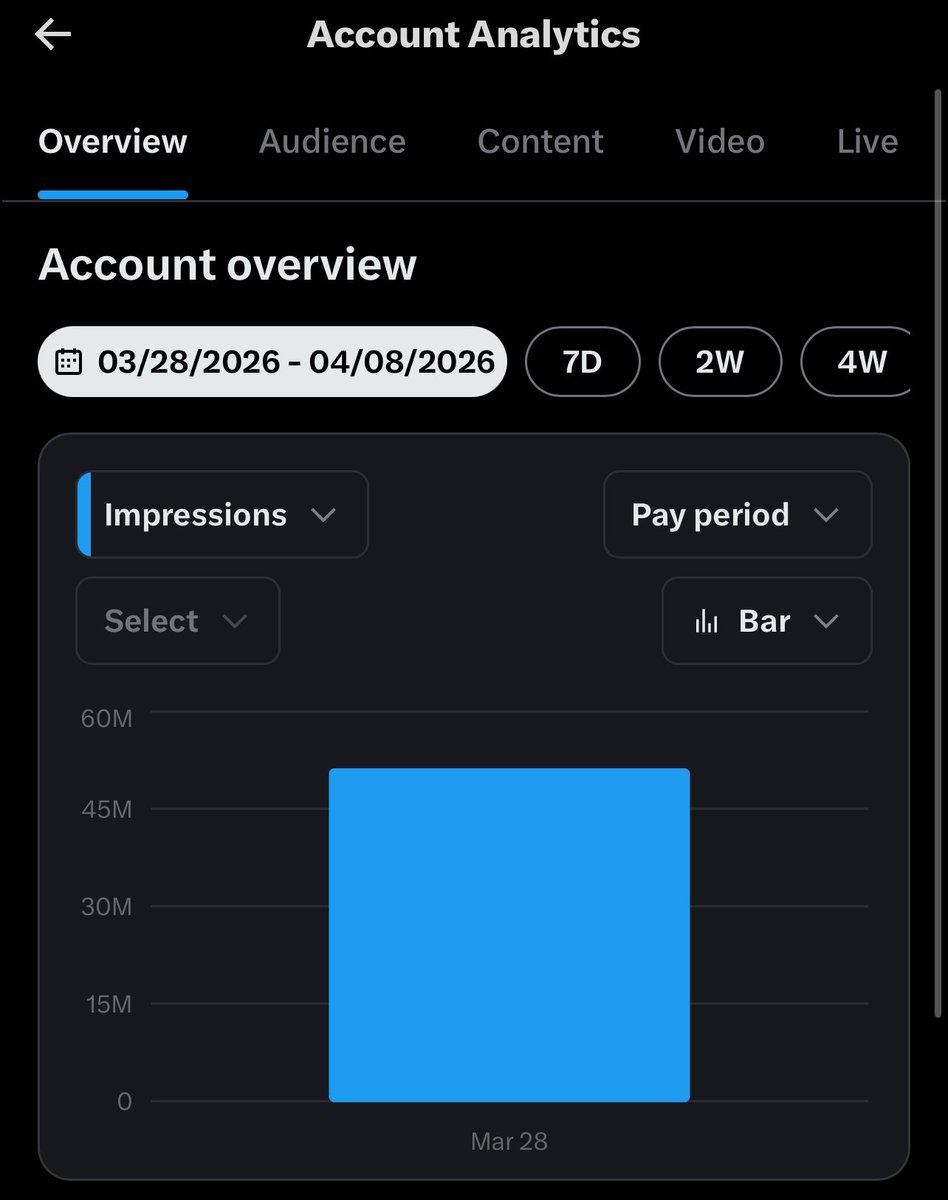Click the Mar 28 axis label

[509, 1141]
